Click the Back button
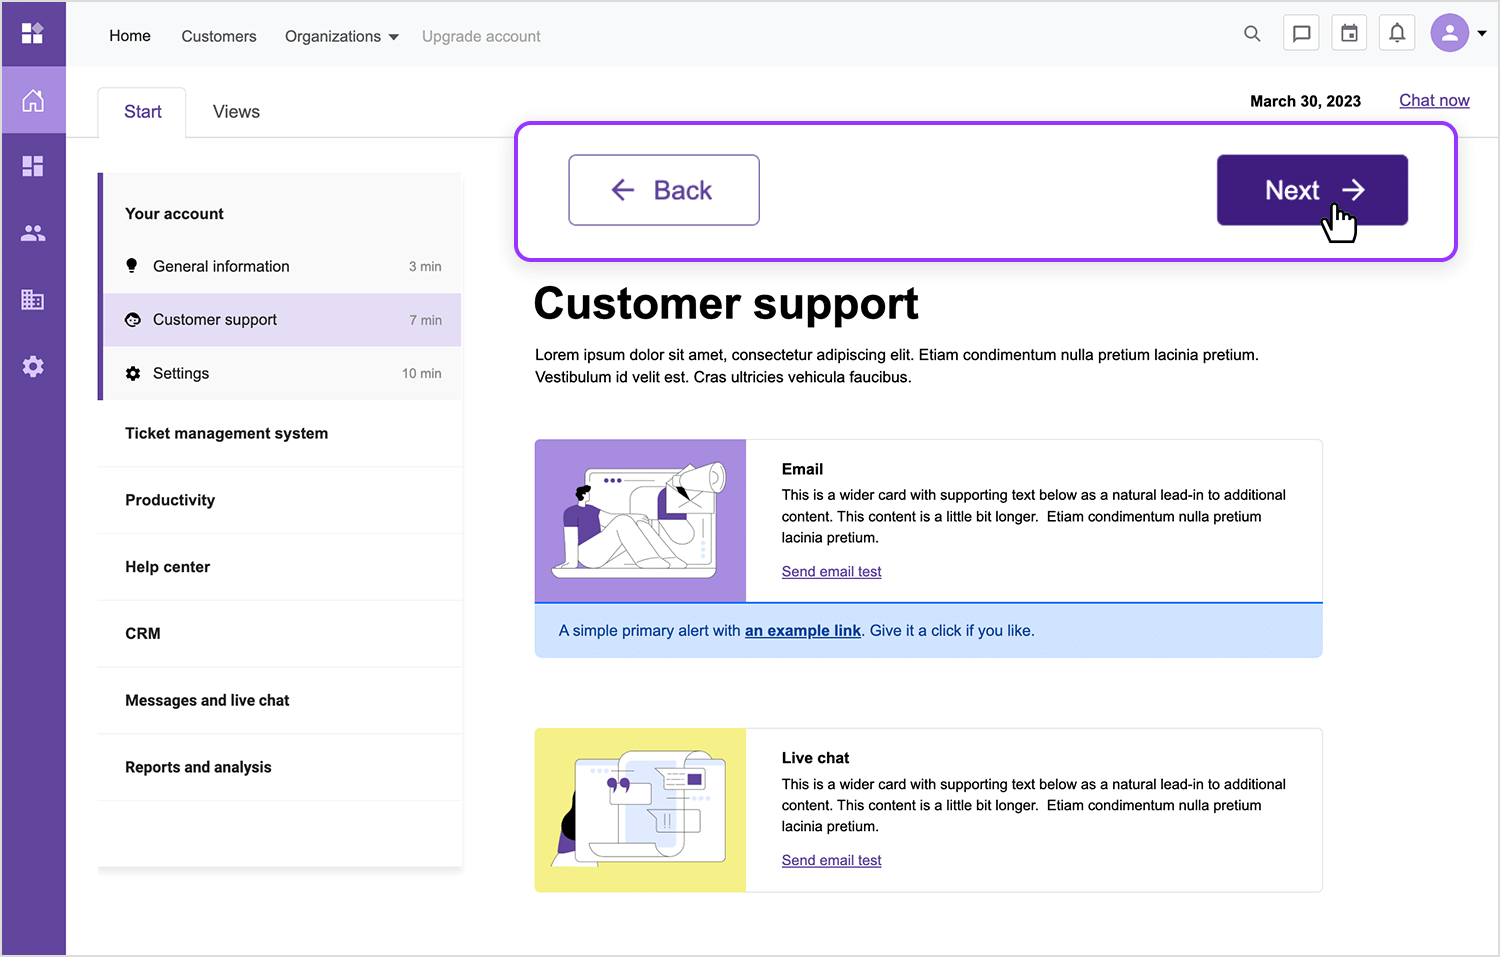The height and width of the screenshot is (957, 1500). pyautogui.click(x=664, y=190)
